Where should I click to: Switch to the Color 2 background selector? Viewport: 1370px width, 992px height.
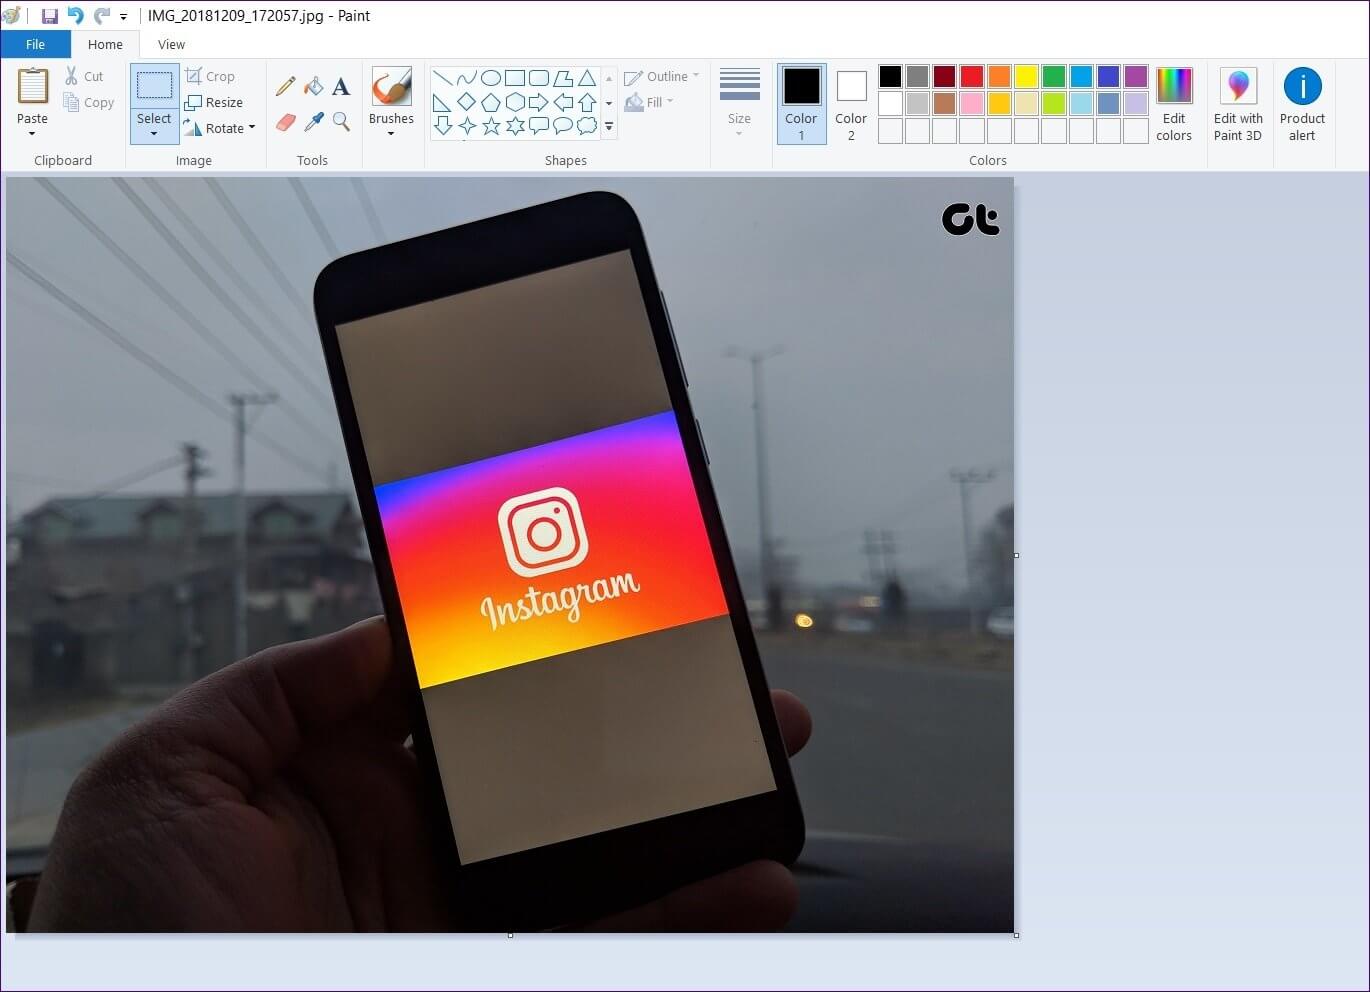(x=851, y=104)
